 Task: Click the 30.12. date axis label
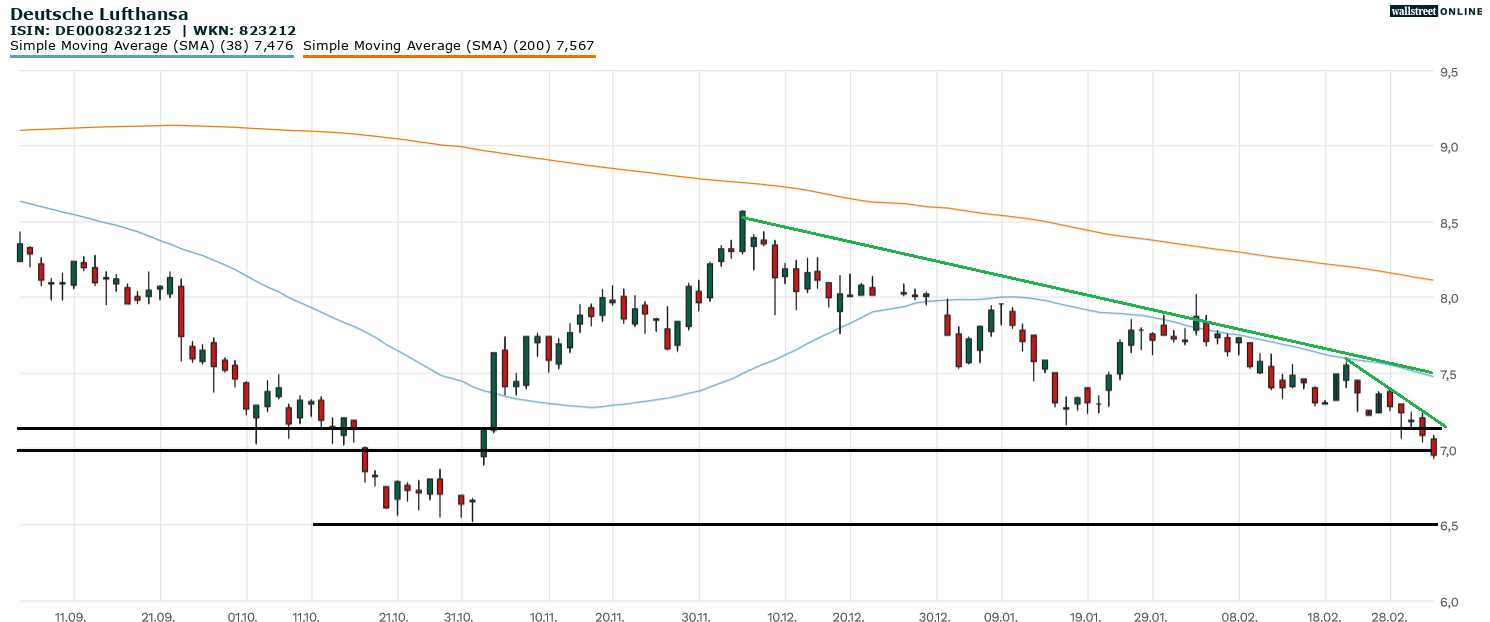(934, 617)
